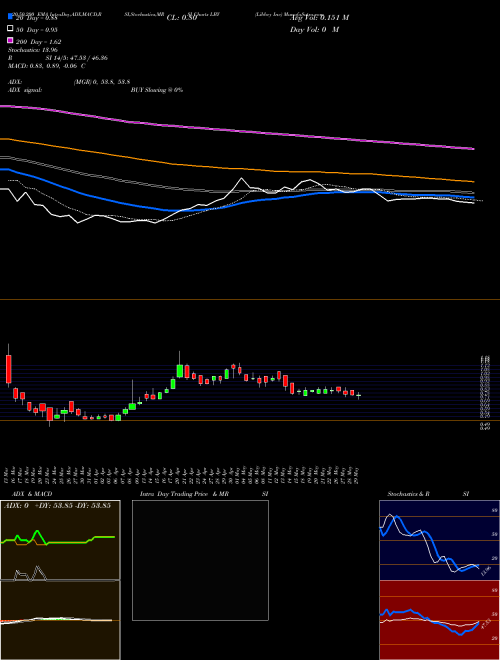This screenshot has width=500, height=660.
Task: Click the white 50 Day legend swatch
Action: coord(11,28)
